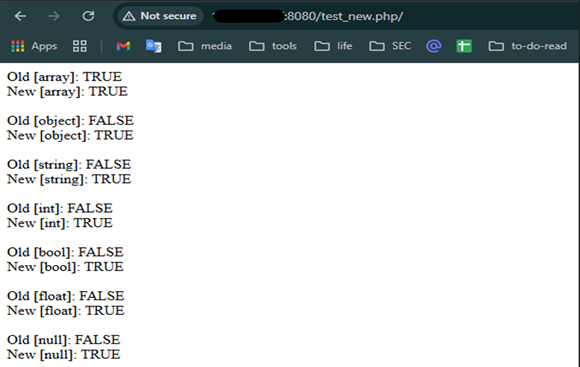Open the media bookmarks folder

click(205, 46)
